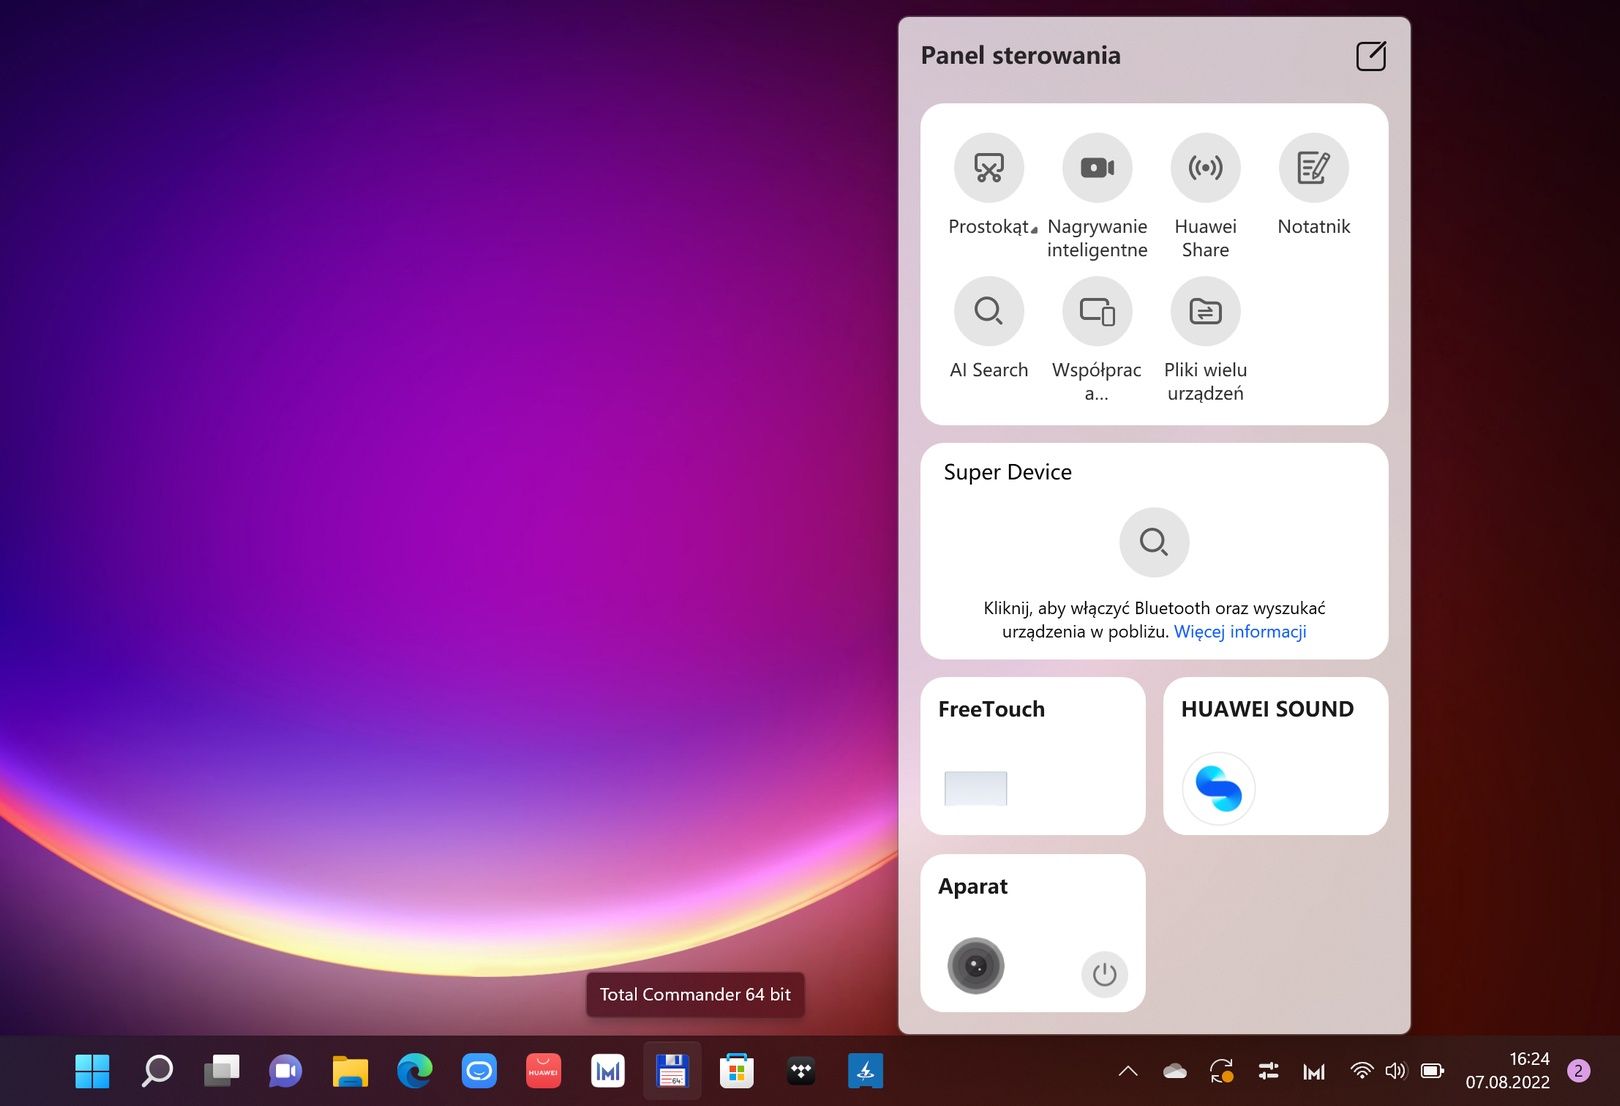This screenshot has height=1106, width=1620.
Task: Open the M-logo system tray icon
Action: point(1314,1071)
